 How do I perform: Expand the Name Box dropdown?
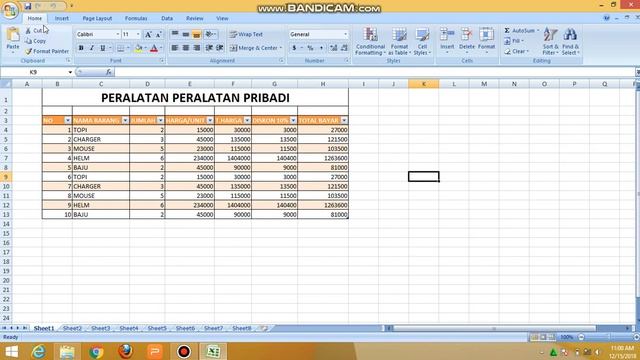(70, 72)
